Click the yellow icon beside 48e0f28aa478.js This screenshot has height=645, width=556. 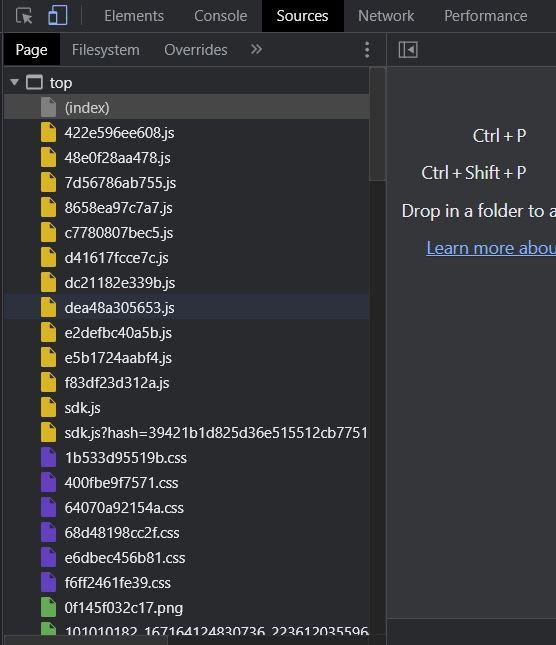48,158
